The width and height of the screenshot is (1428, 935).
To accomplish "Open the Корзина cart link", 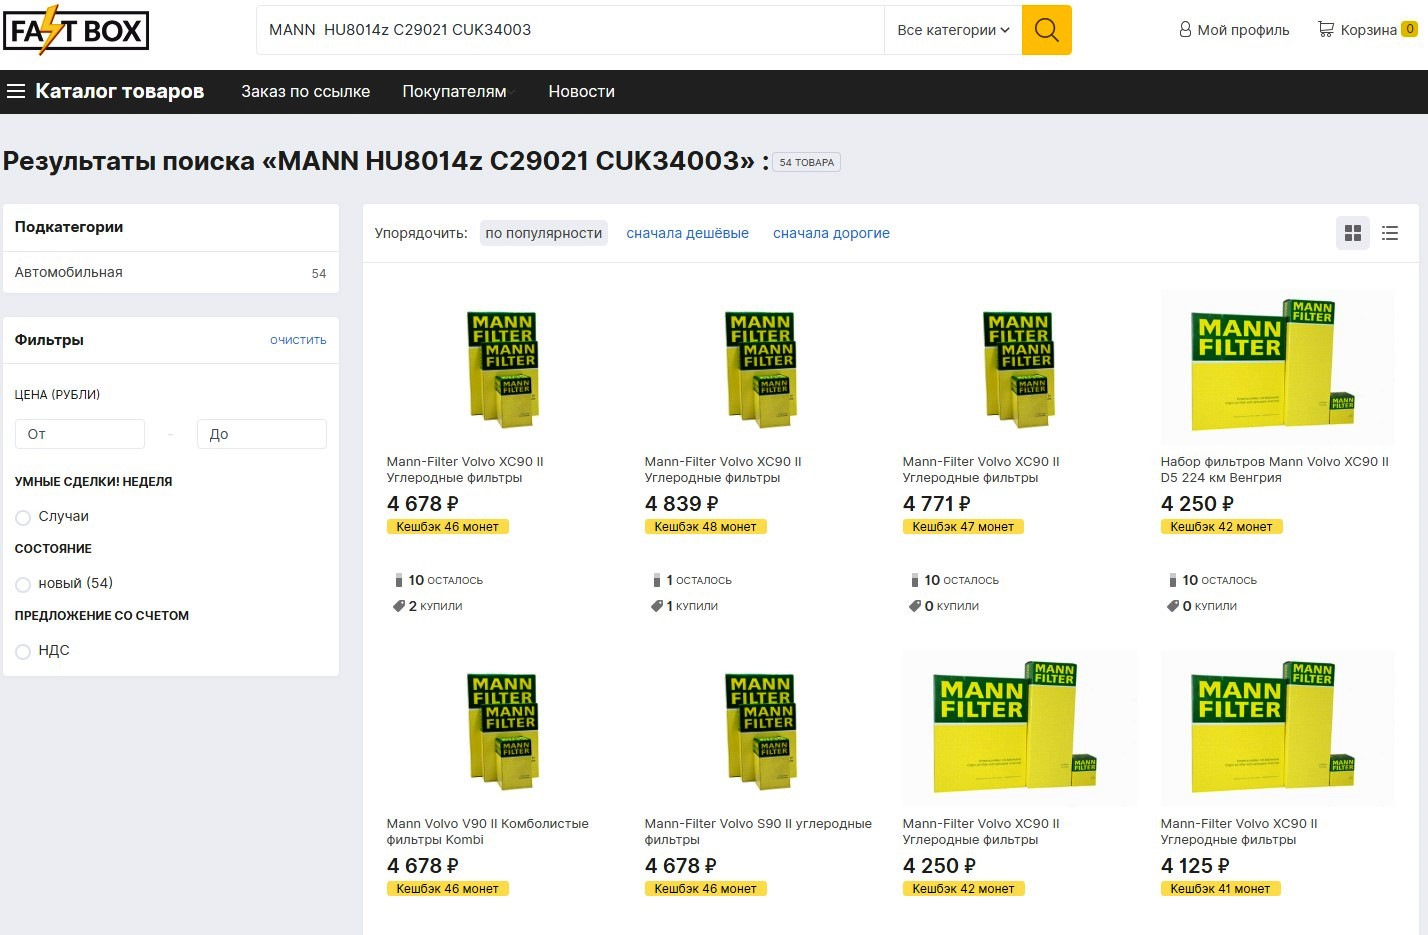I will point(1368,30).
